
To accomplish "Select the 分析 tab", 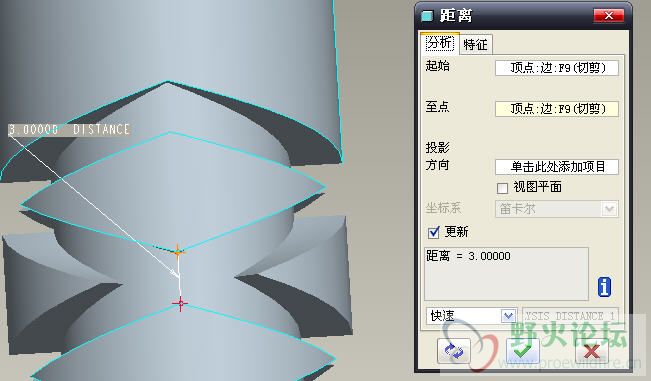I will click(x=440, y=43).
